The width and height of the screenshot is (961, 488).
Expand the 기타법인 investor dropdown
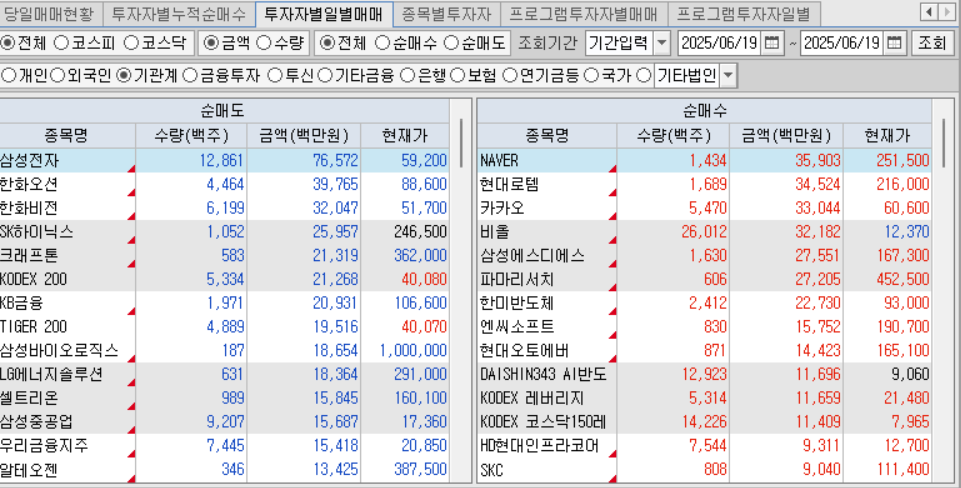coord(727,76)
